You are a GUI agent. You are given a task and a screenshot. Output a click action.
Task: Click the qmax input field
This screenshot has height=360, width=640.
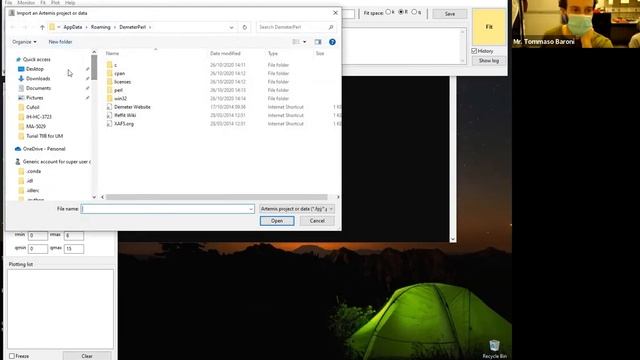tap(74, 249)
